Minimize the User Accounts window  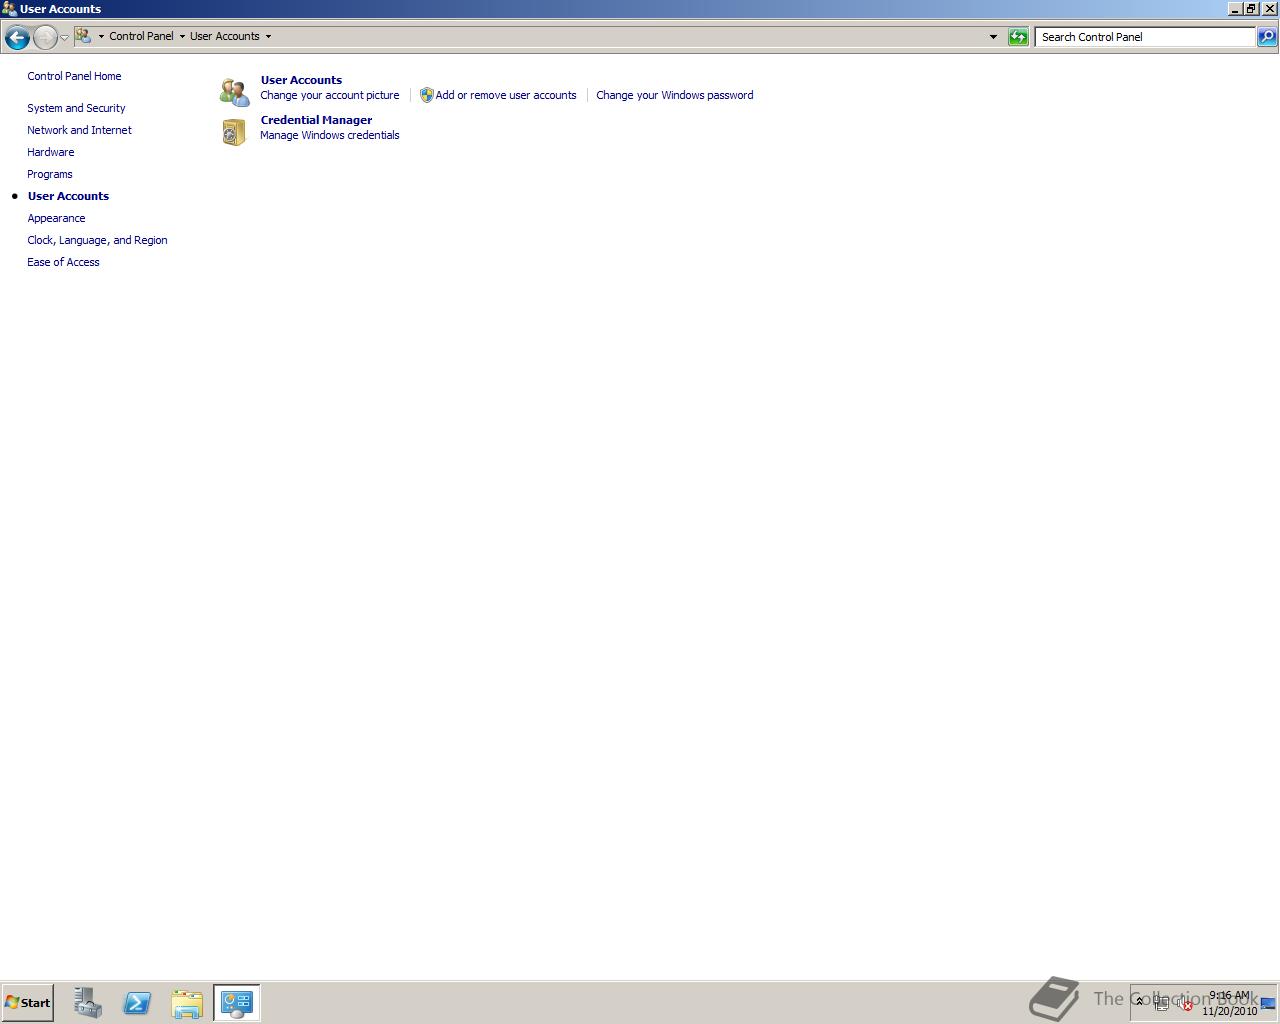coord(1235,9)
